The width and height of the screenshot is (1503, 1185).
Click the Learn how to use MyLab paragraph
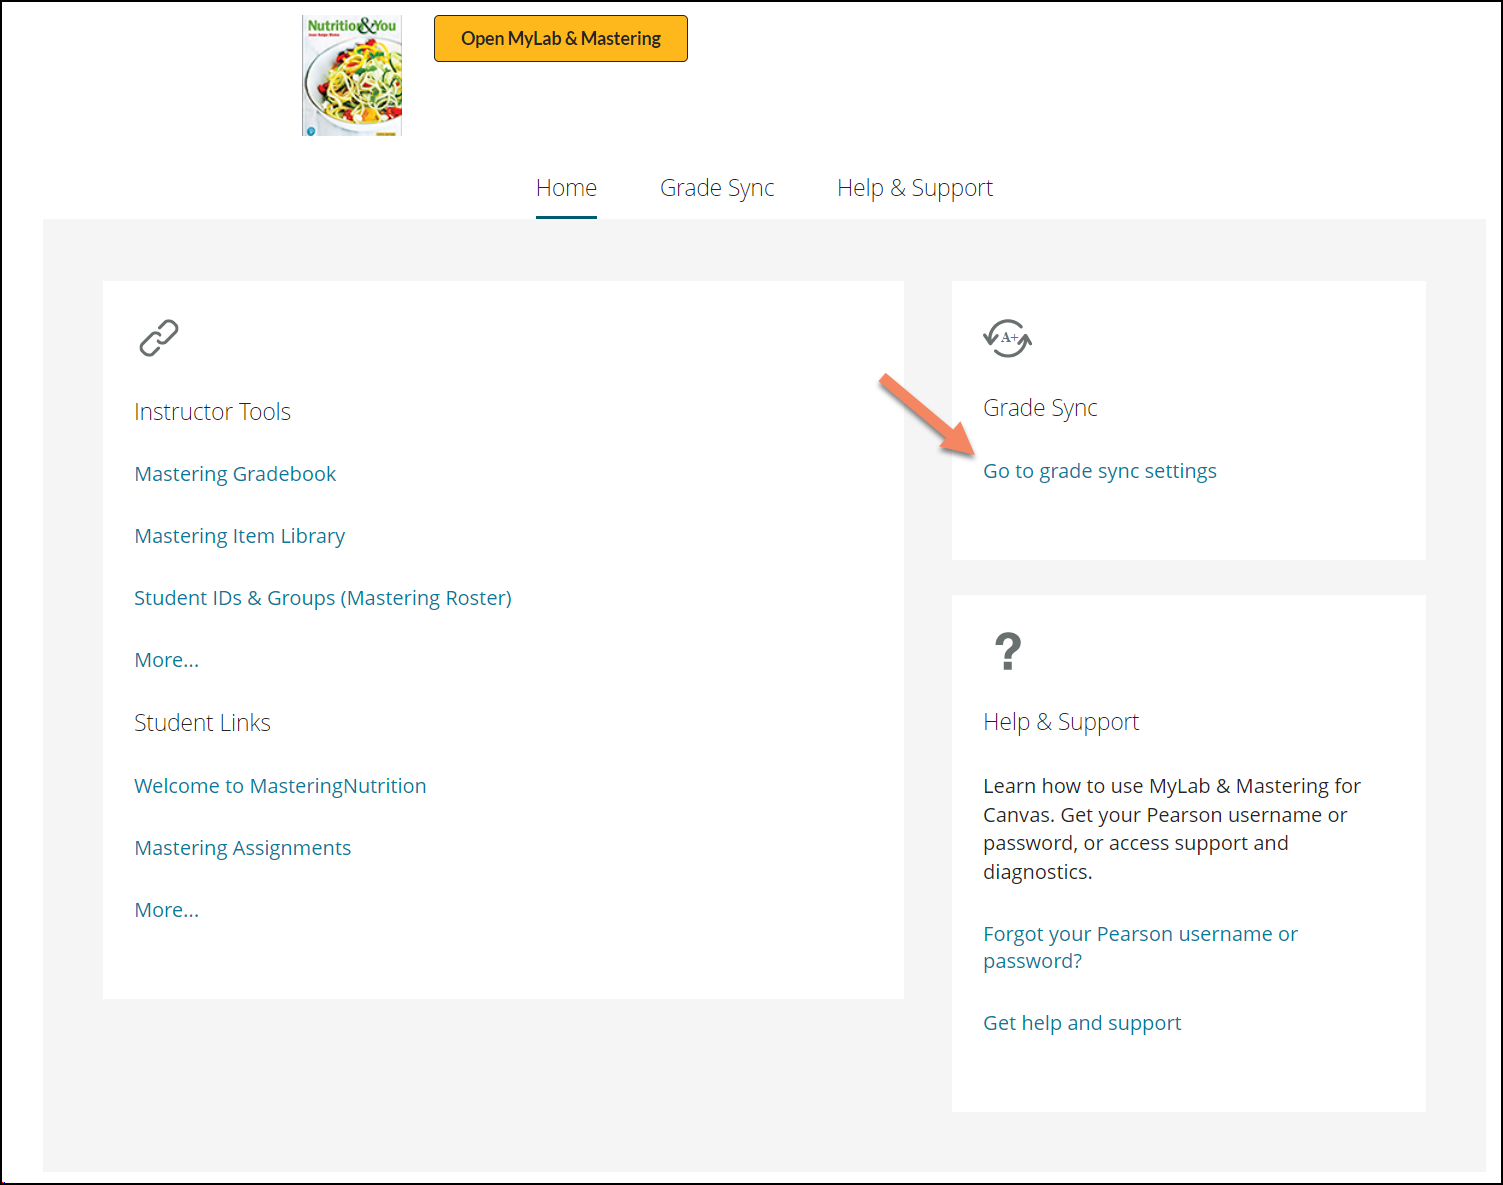point(1172,829)
